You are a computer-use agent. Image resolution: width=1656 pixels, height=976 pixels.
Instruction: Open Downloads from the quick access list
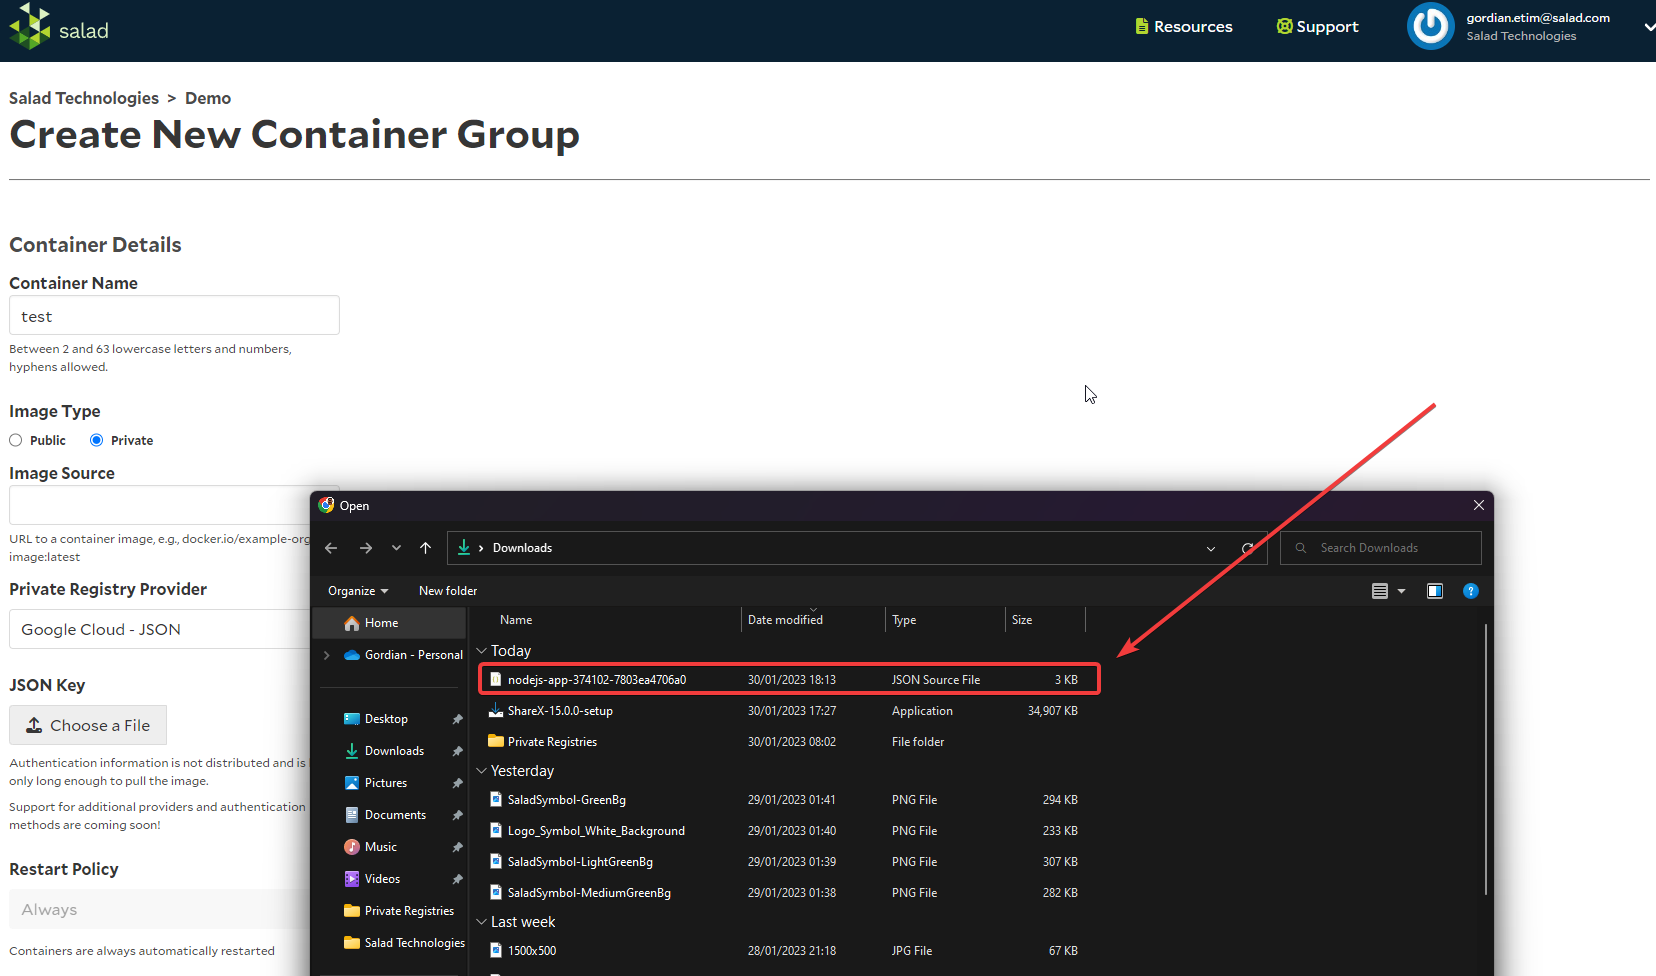pyautogui.click(x=384, y=751)
